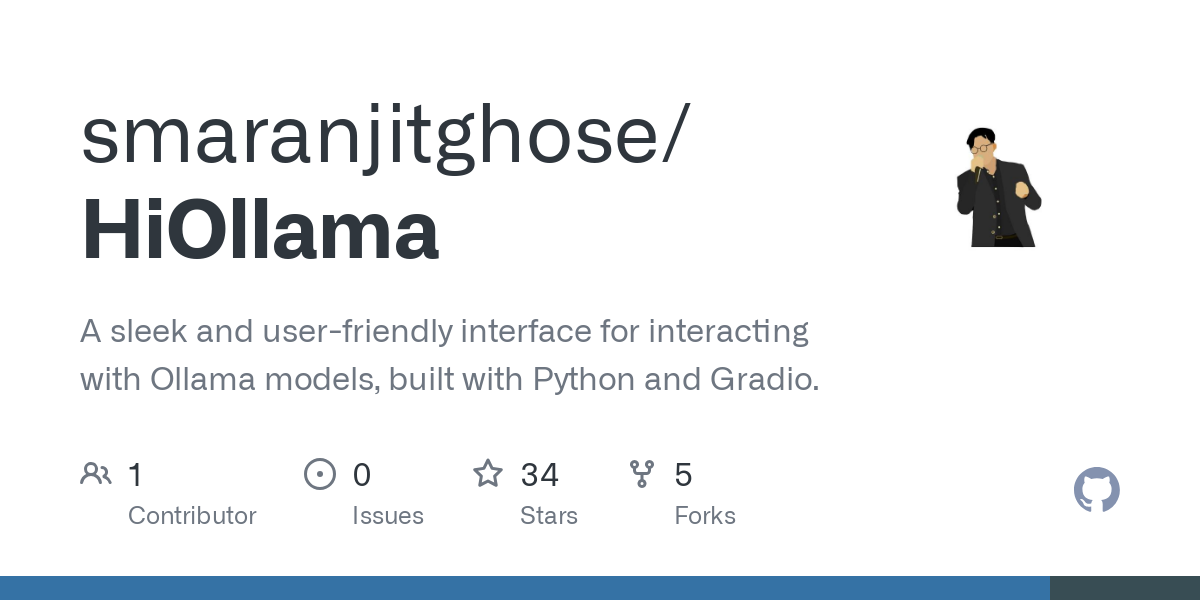Screen dimensions: 1200x600
Task: Click the issues count "0"
Action: [x=362, y=475]
